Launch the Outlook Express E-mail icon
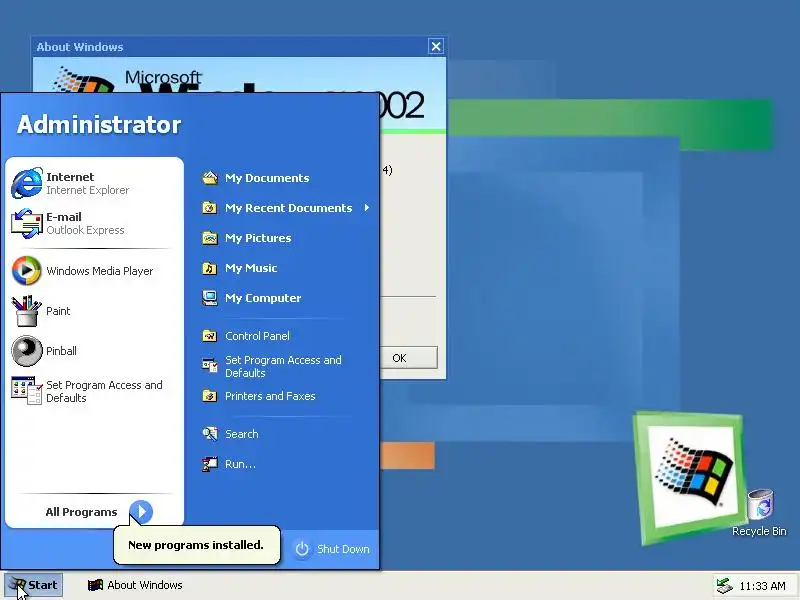This screenshot has width=800, height=600. (27, 223)
